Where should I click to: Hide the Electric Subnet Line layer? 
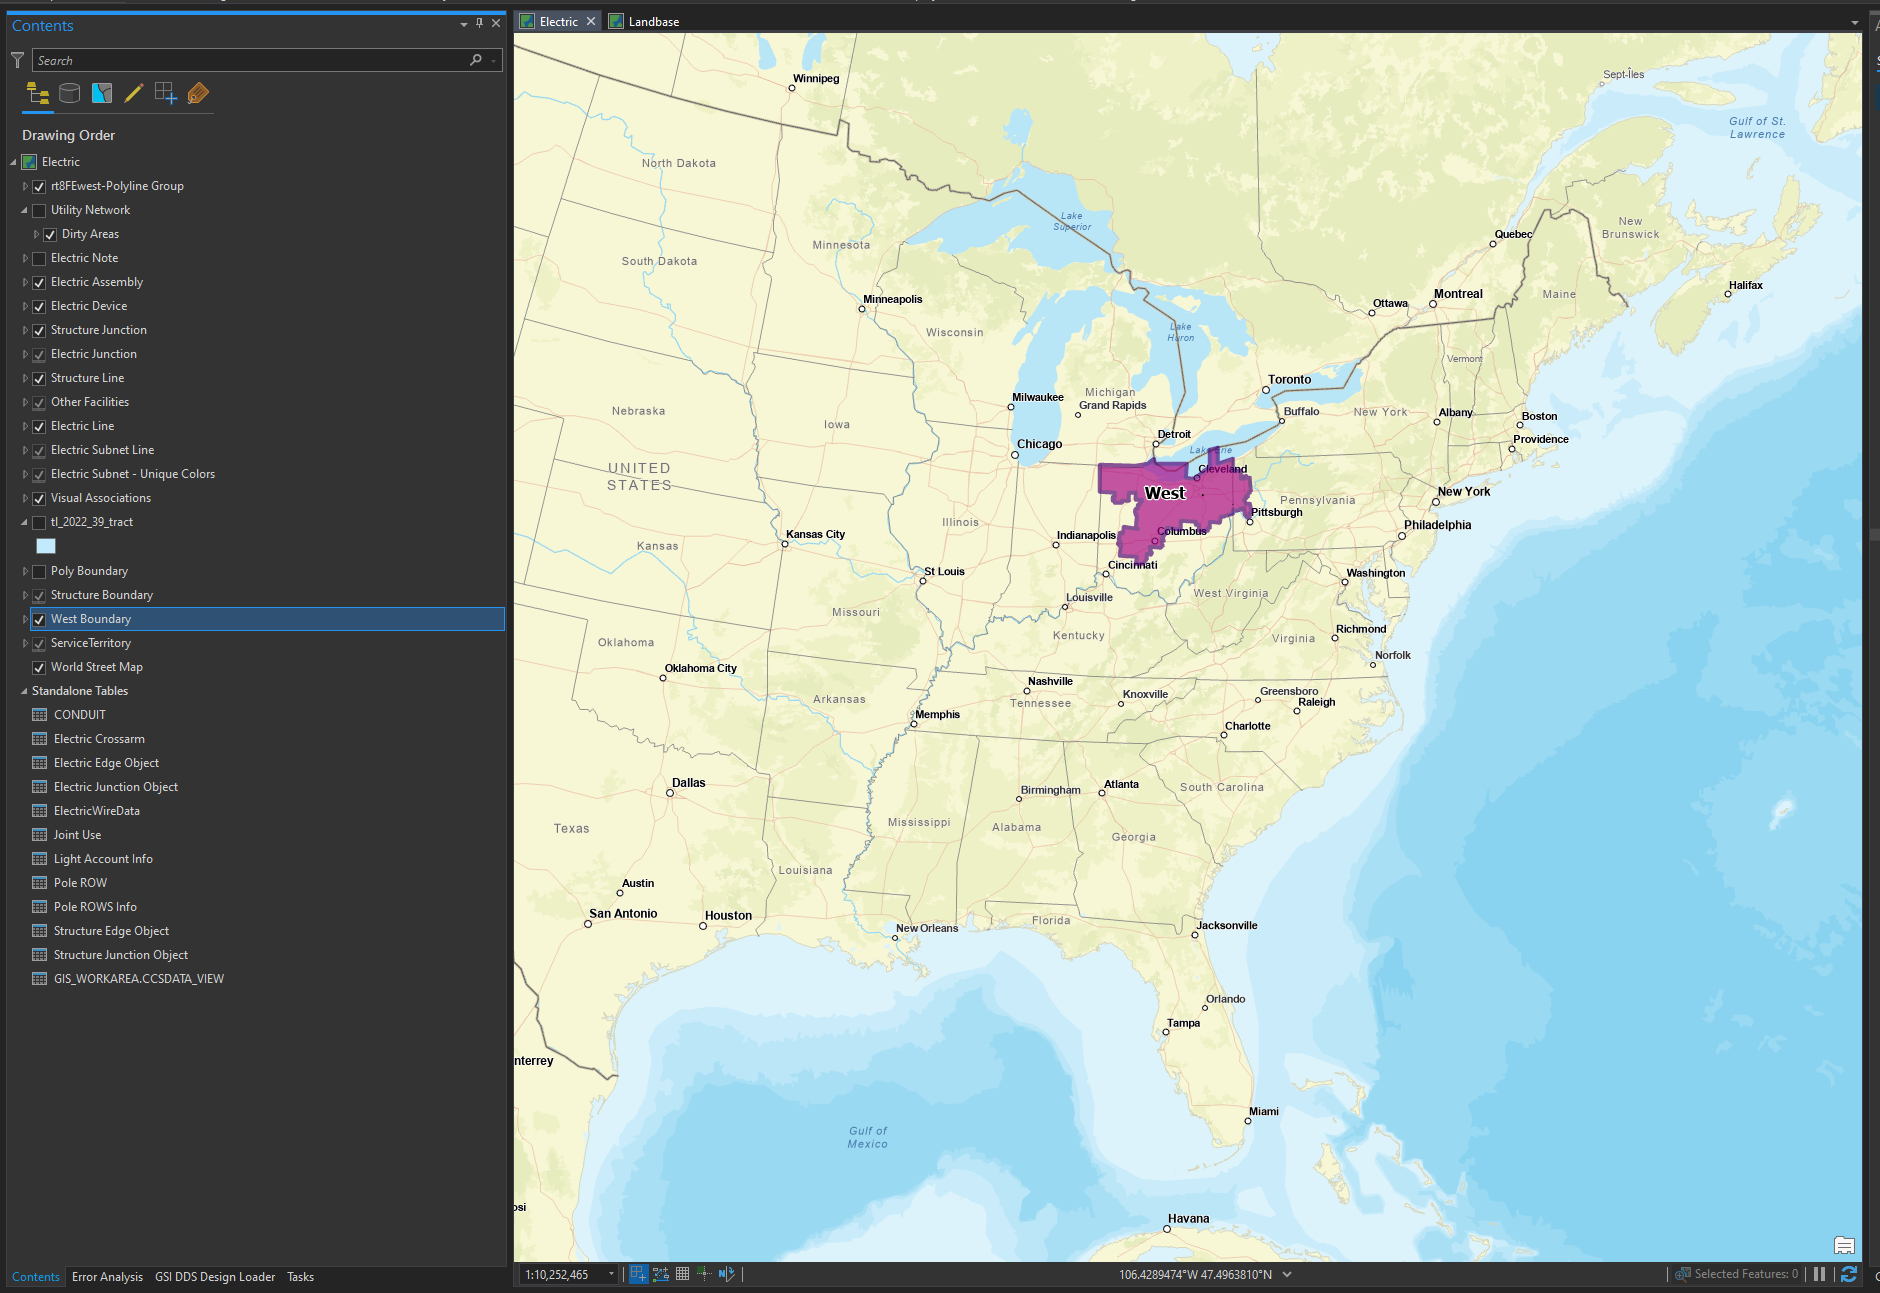pos(39,450)
